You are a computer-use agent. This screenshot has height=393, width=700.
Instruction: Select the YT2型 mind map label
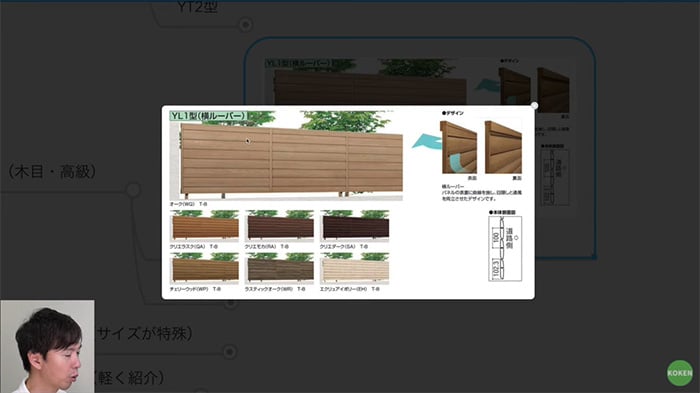pos(197,6)
